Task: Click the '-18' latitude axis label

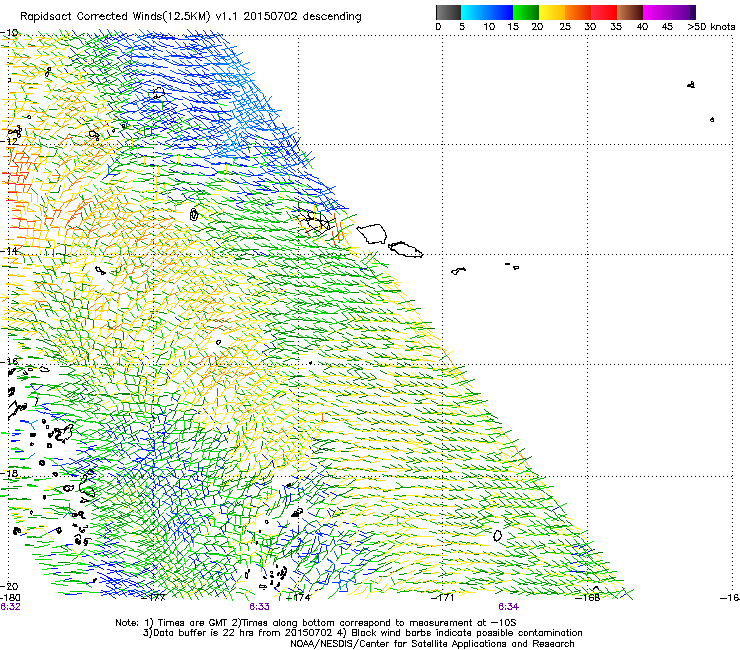Action: pyautogui.click(x=9, y=473)
